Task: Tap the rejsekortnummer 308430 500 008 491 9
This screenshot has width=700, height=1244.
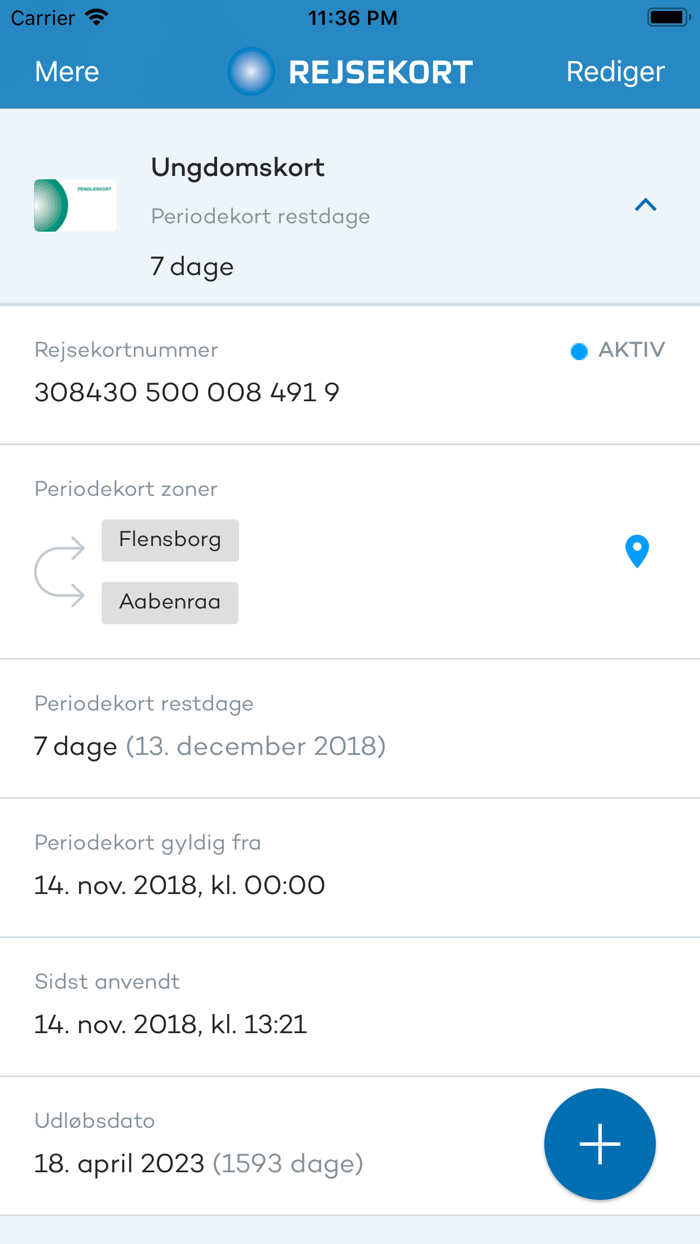Action: click(x=187, y=392)
